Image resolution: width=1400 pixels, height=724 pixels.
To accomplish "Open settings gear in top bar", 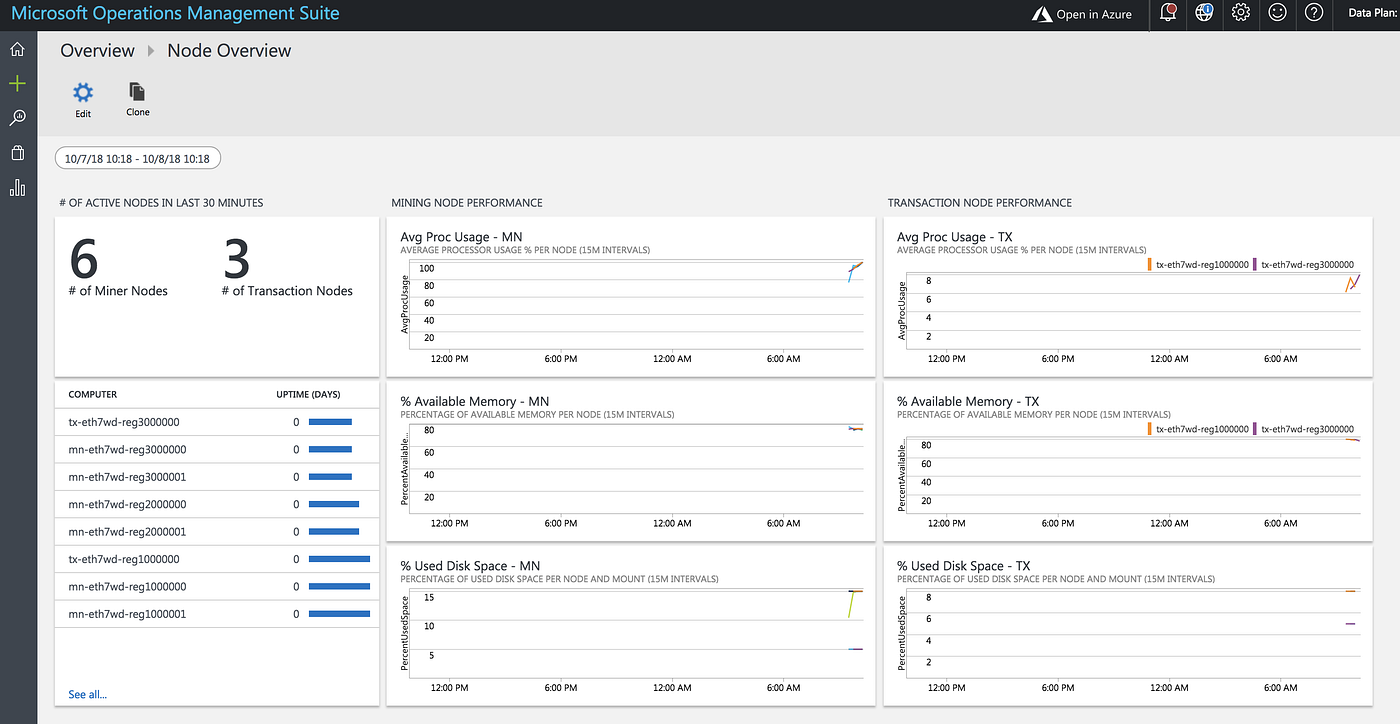I will (1241, 13).
